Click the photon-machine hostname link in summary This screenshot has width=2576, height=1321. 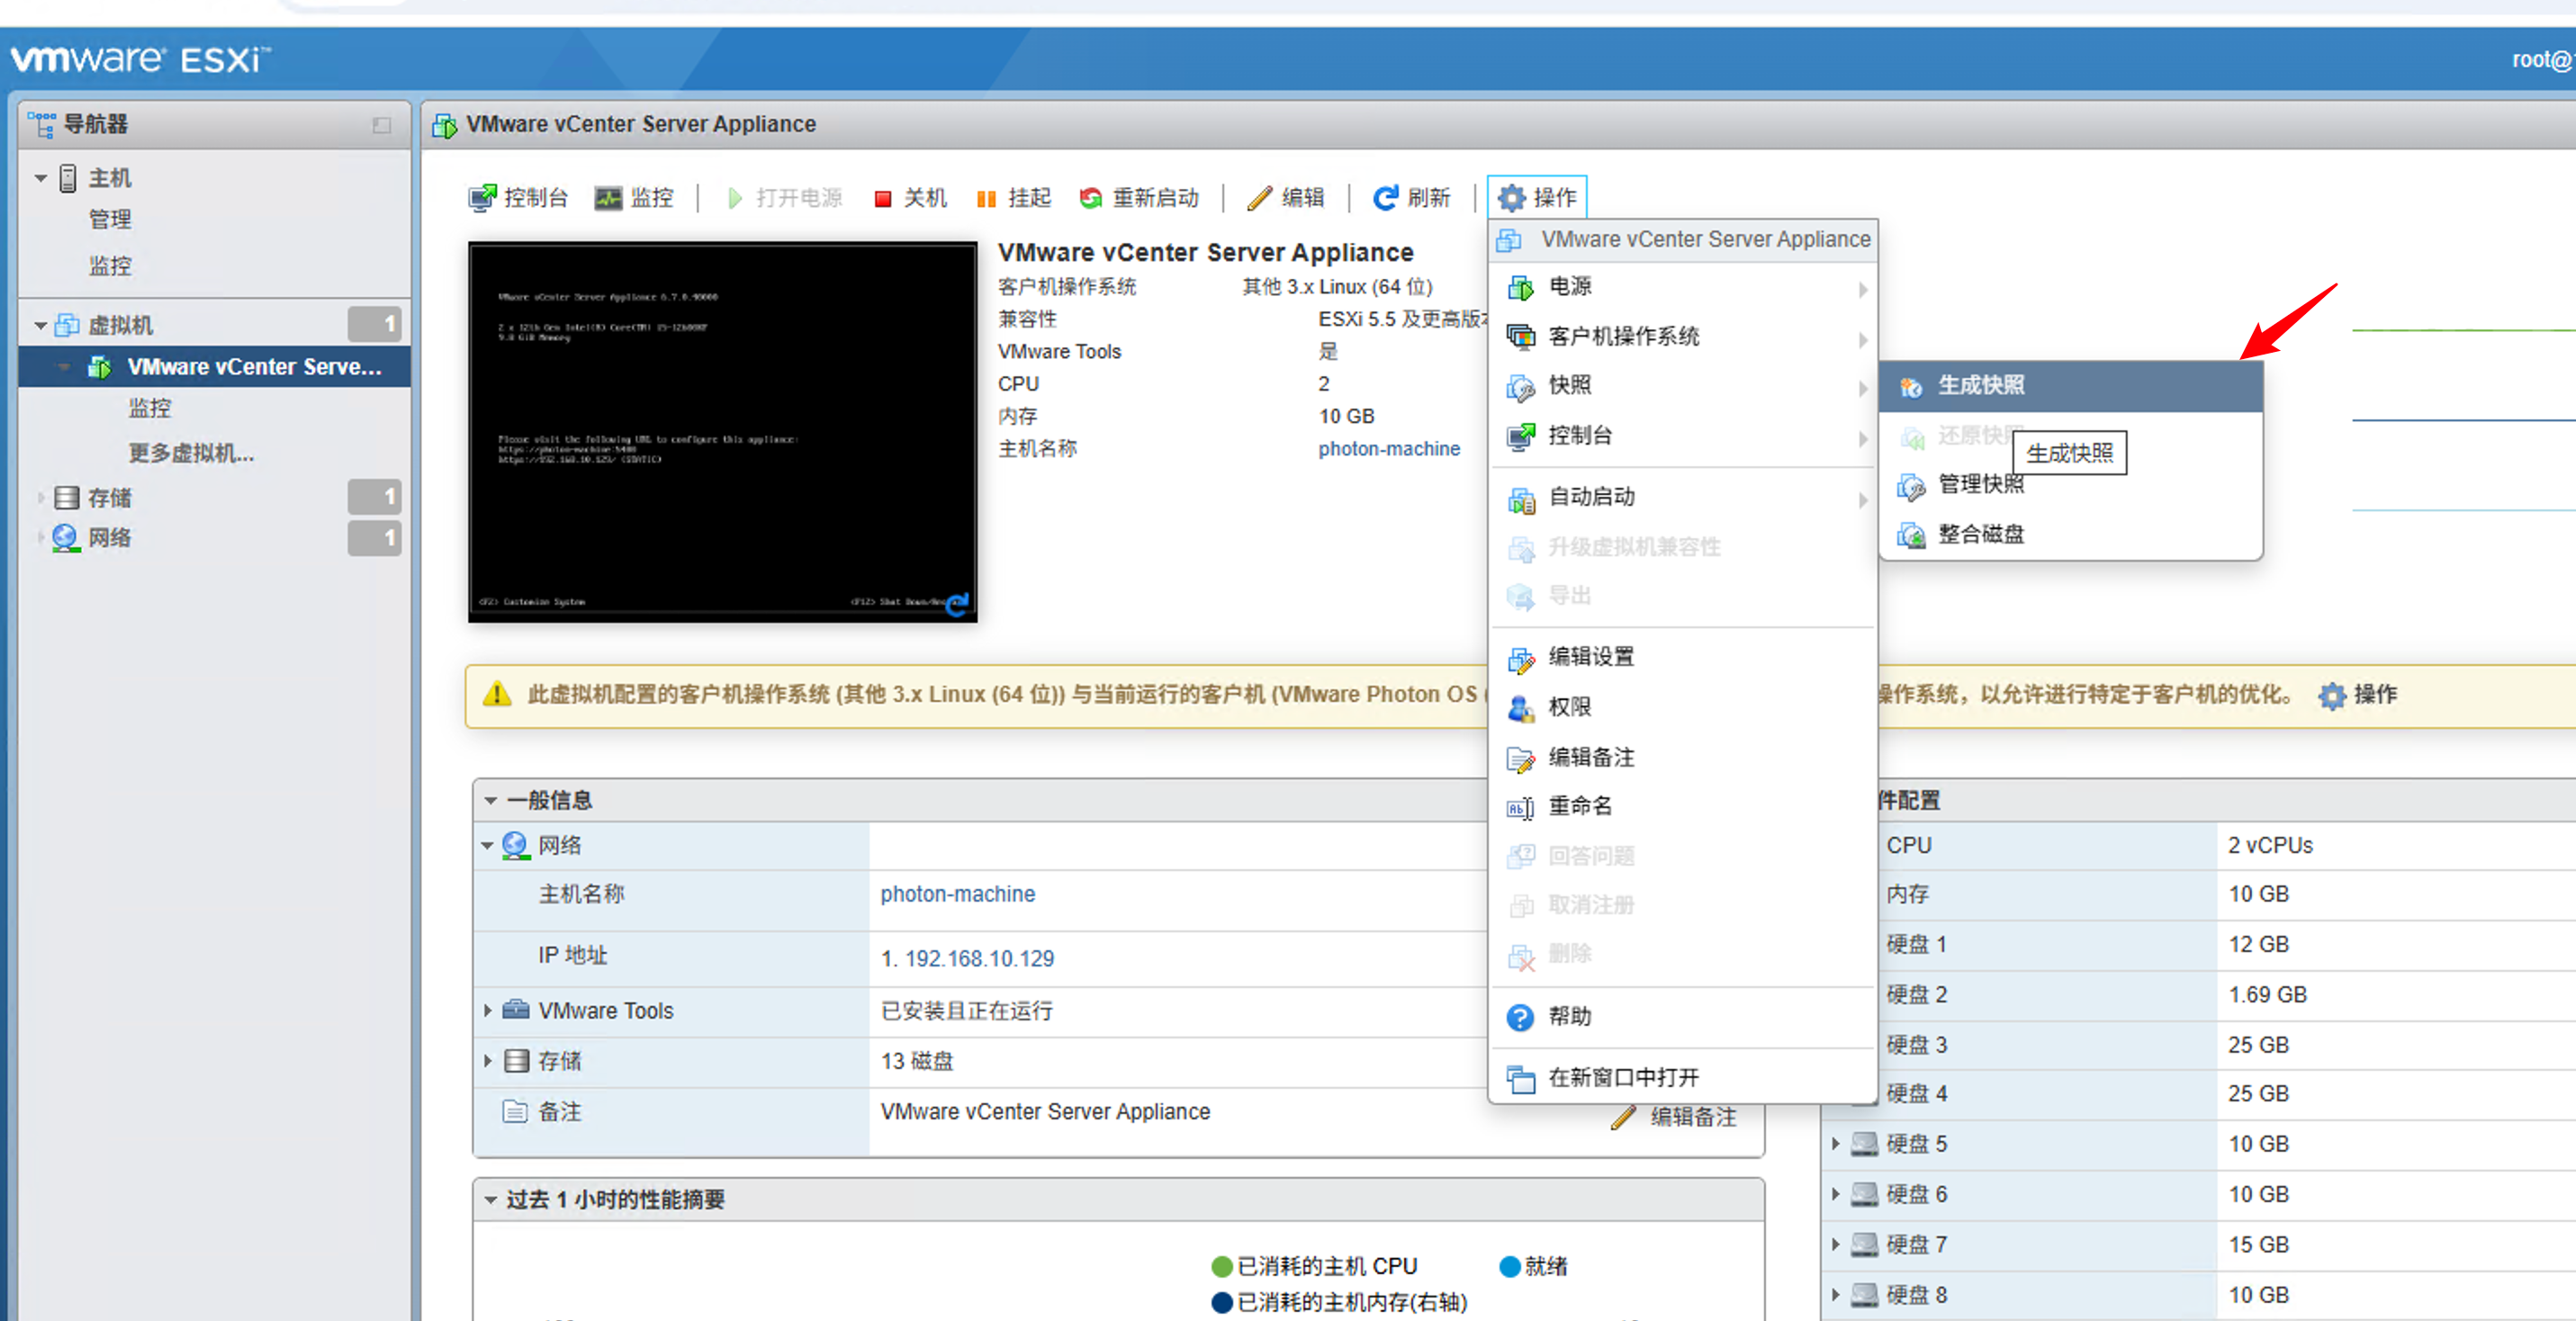pos(1389,449)
